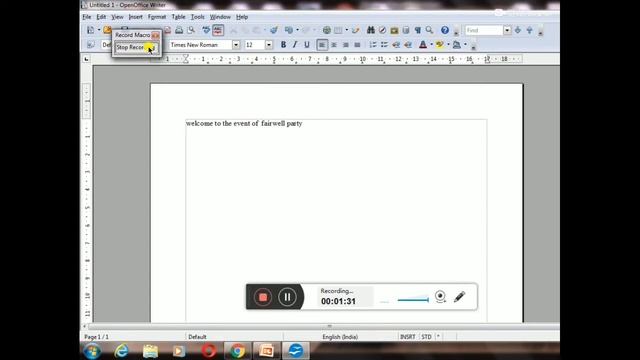Click the Stop Recording button
The width and height of the screenshot is (640, 360).
[137, 48]
